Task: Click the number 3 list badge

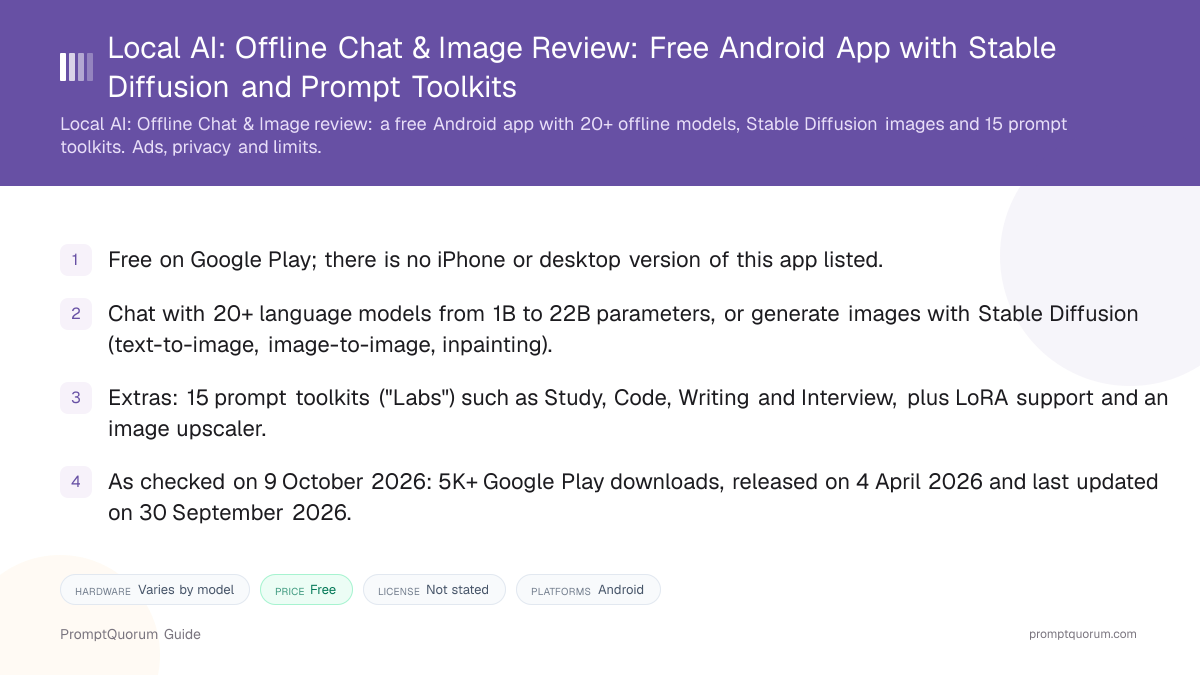Action: click(x=76, y=398)
